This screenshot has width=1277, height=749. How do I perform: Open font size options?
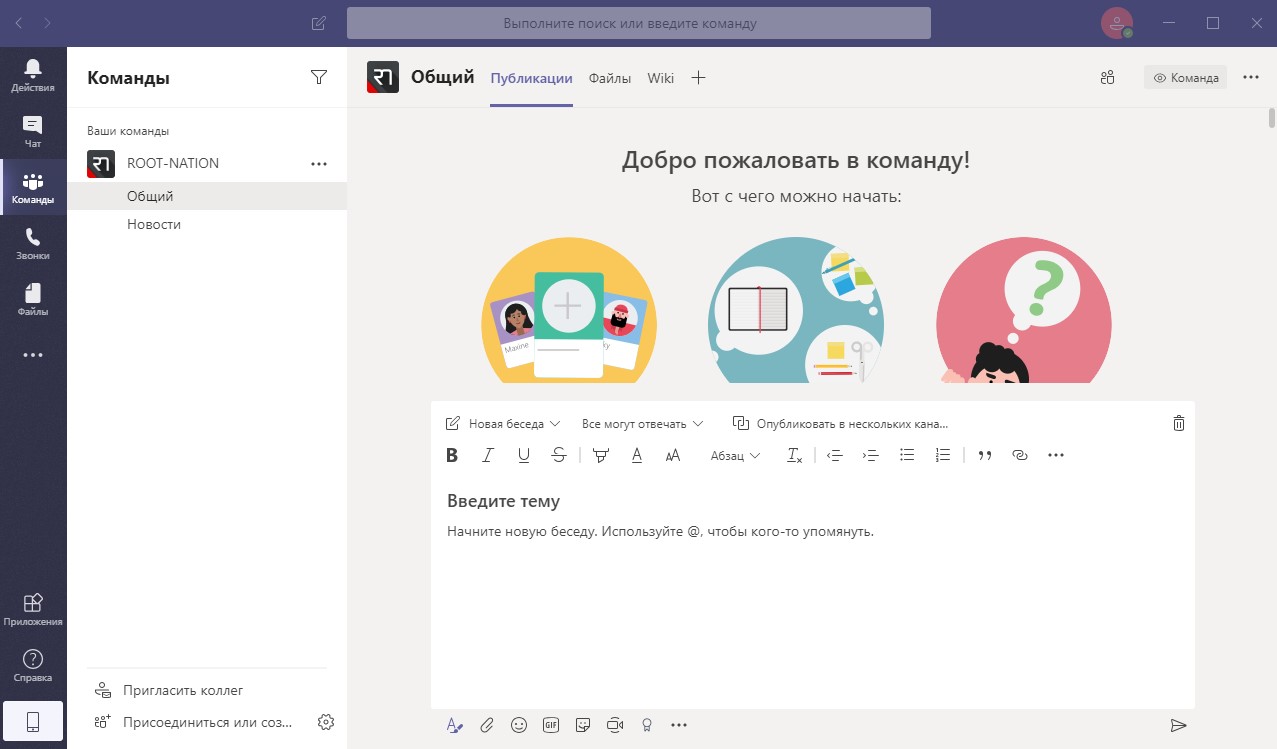[x=673, y=455]
